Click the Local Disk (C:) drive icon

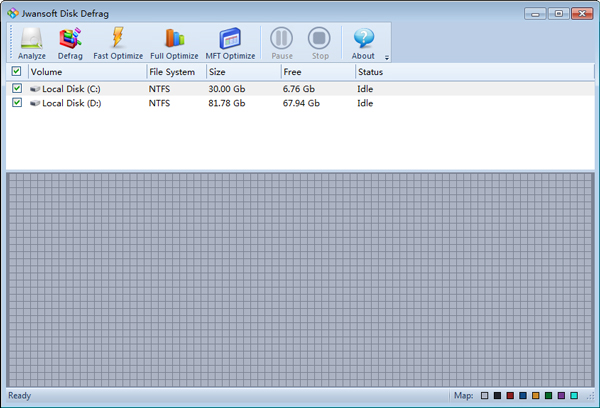tap(35, 89)
